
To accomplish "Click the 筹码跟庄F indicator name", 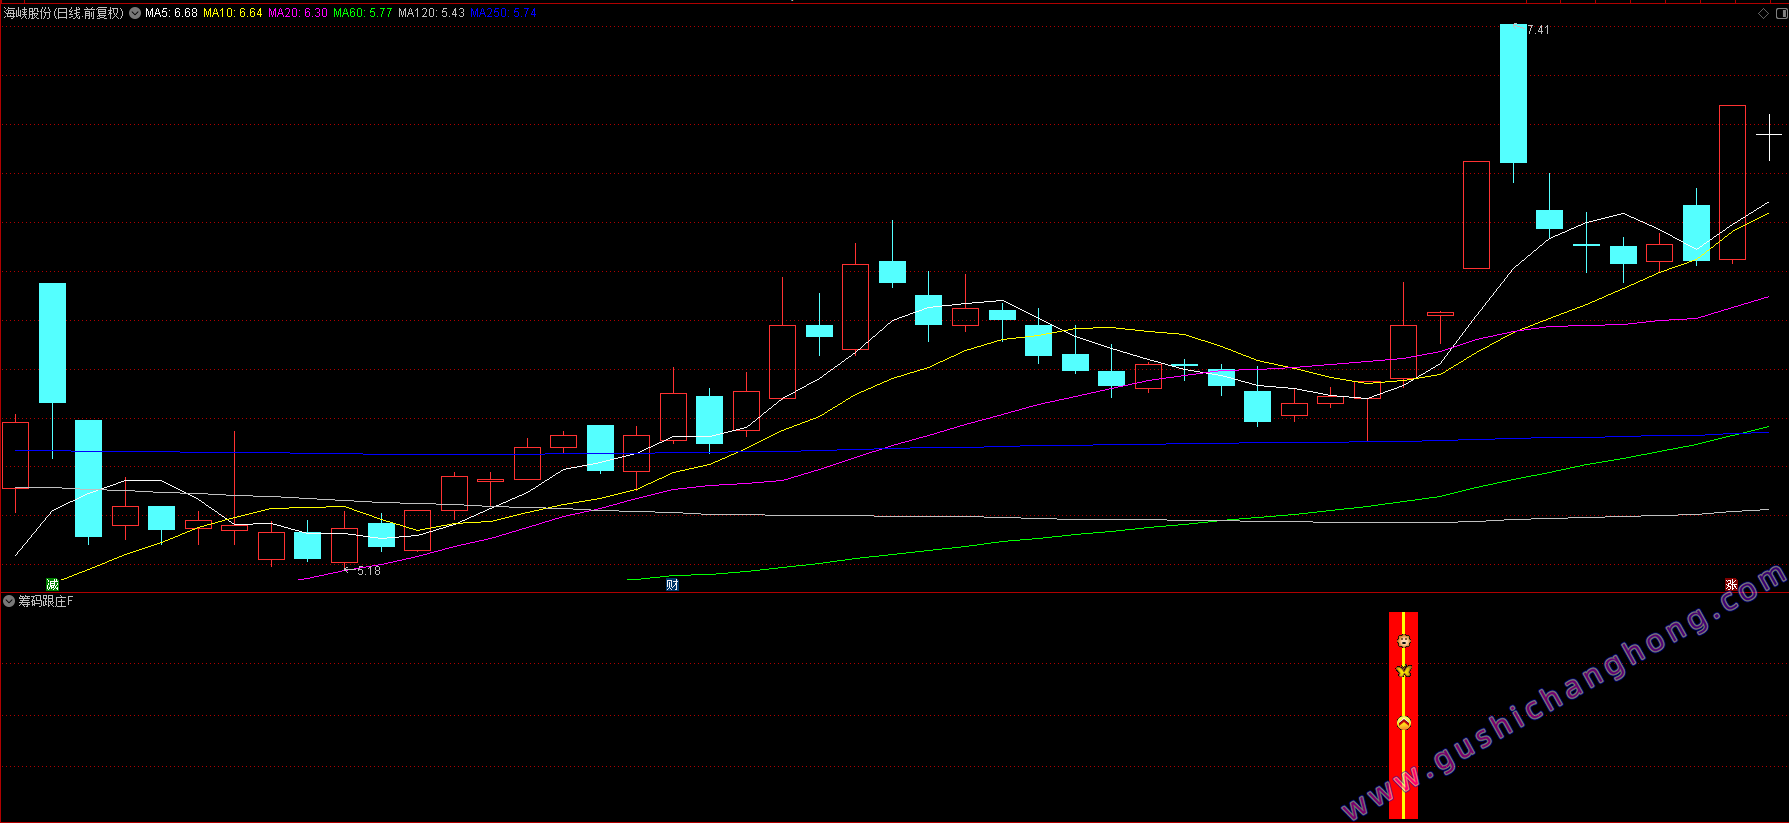I will [46, 601].
